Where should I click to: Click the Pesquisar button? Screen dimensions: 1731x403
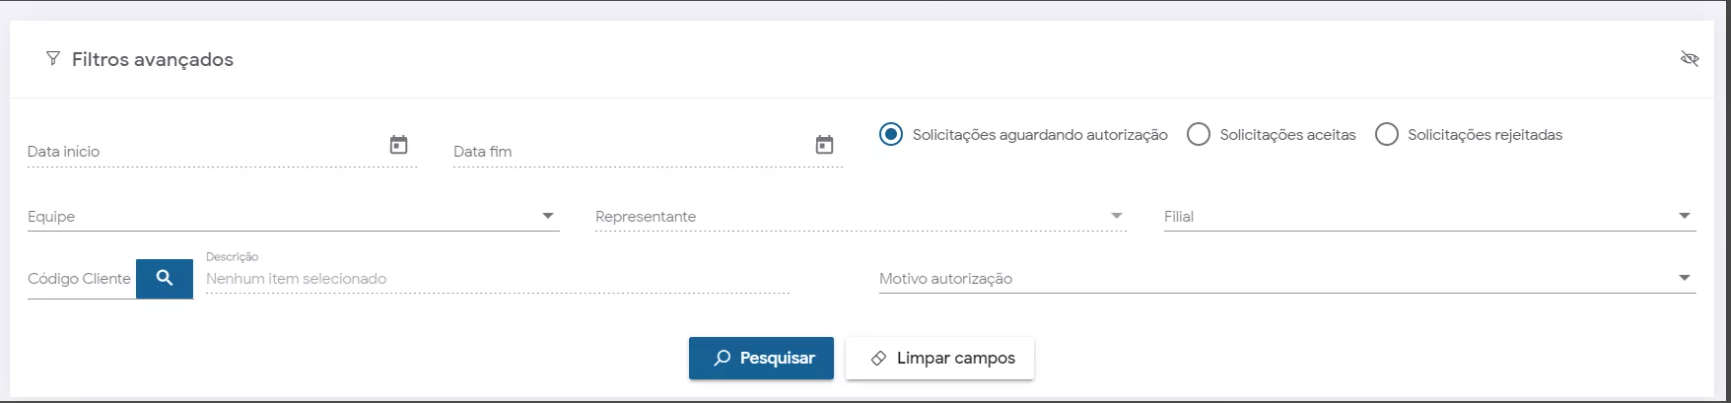coord(761,358)
